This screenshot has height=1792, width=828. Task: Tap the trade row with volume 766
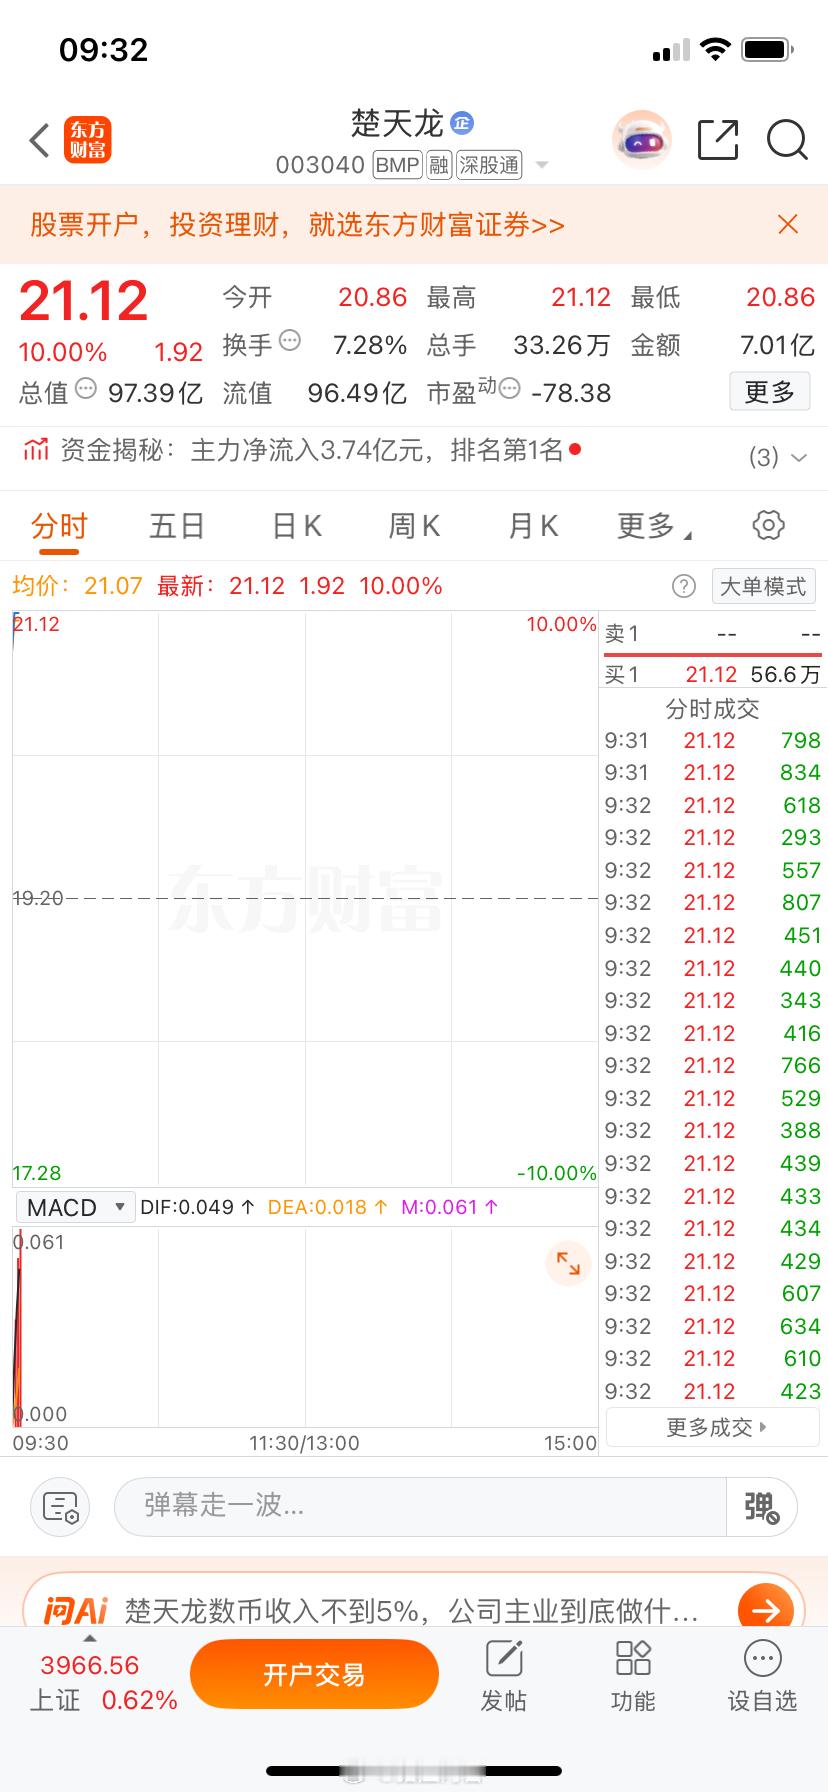click(712, 1065)
